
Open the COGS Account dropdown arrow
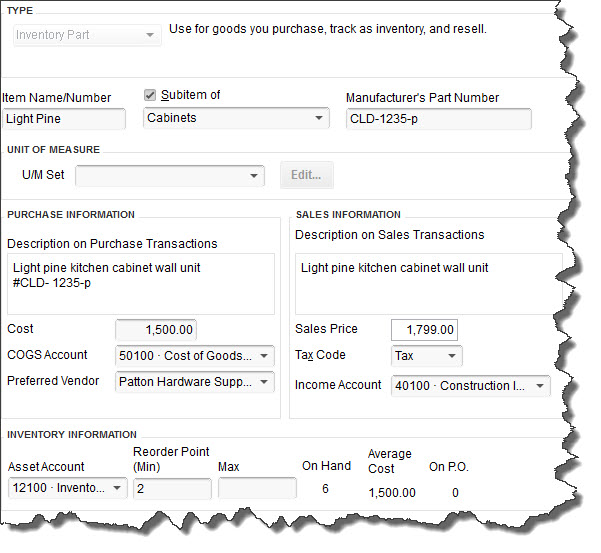pos(264,356)
